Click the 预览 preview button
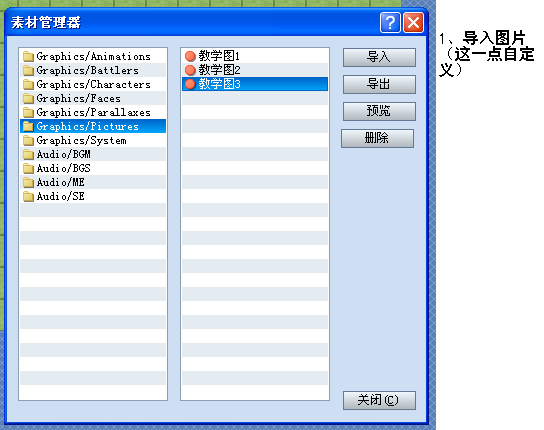The image size is (544, 430). pyautogui.click(x=379, y=111)
